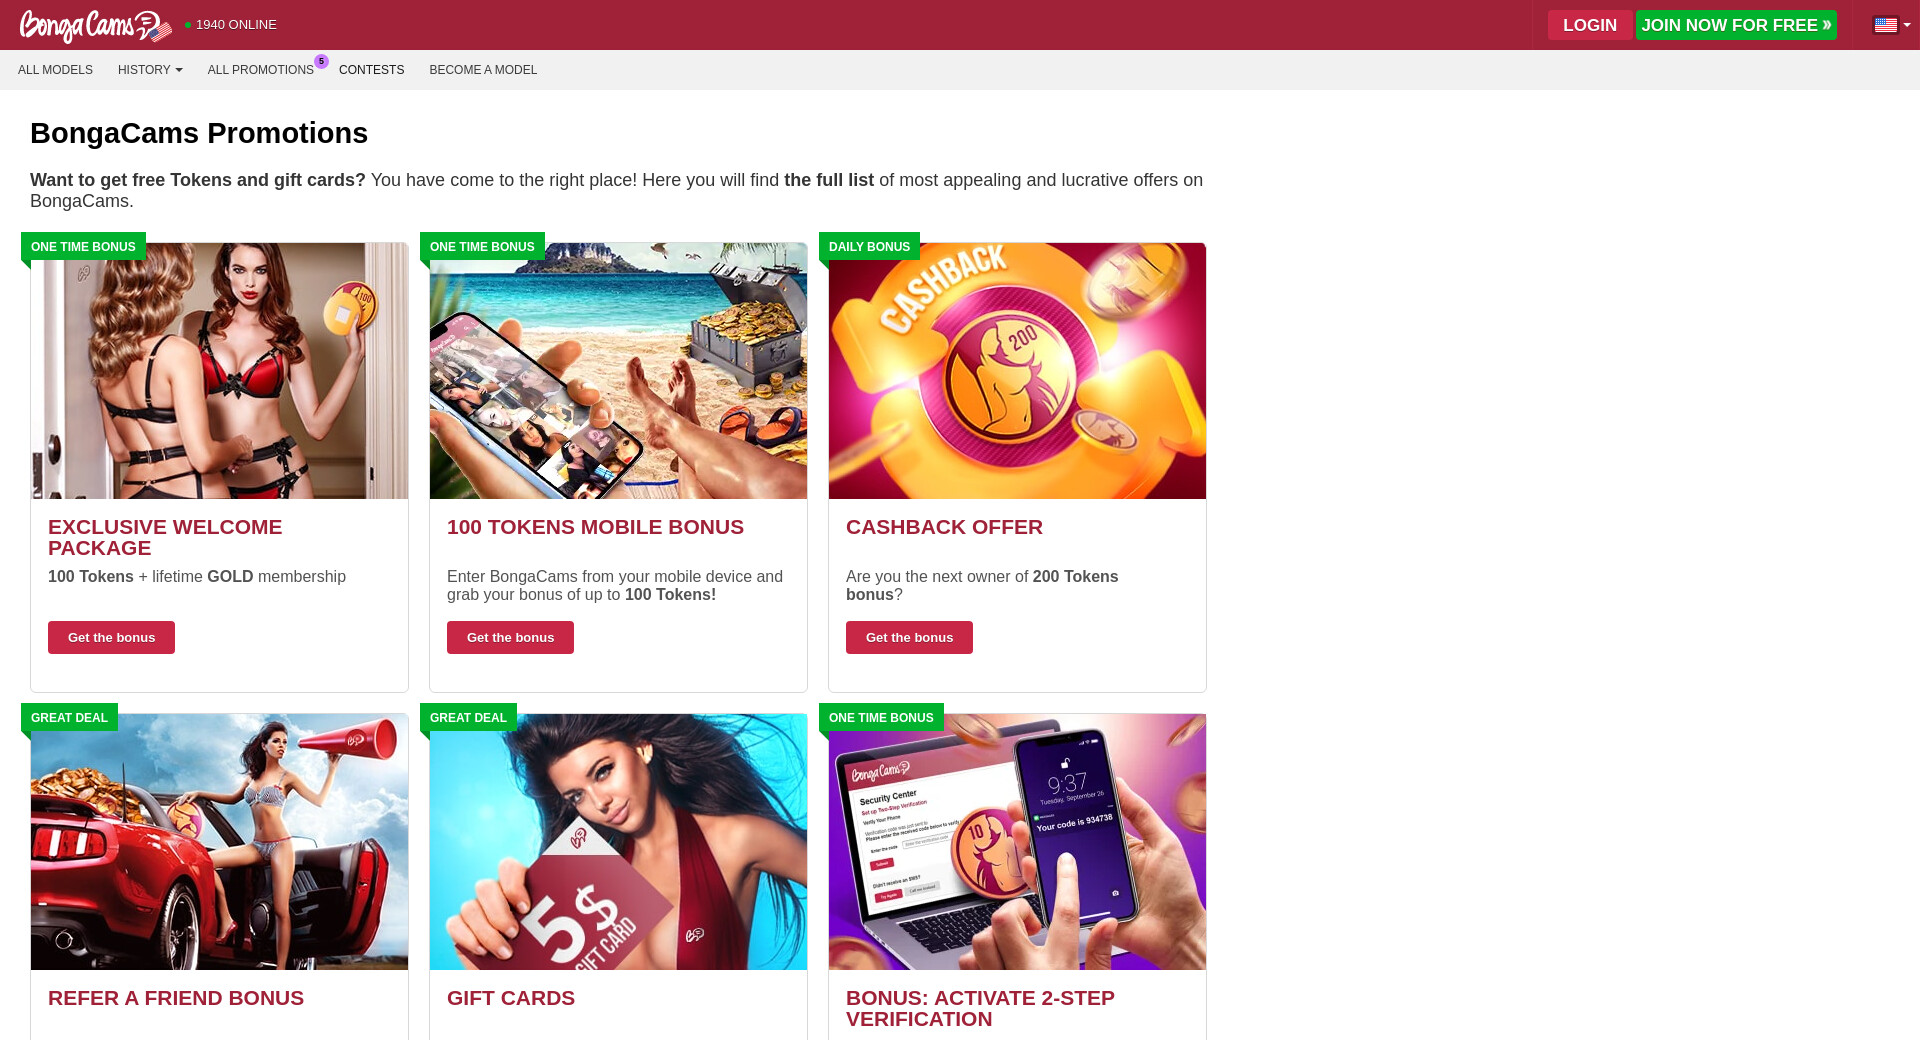Open the All Models tab

(x=55, y=70)
